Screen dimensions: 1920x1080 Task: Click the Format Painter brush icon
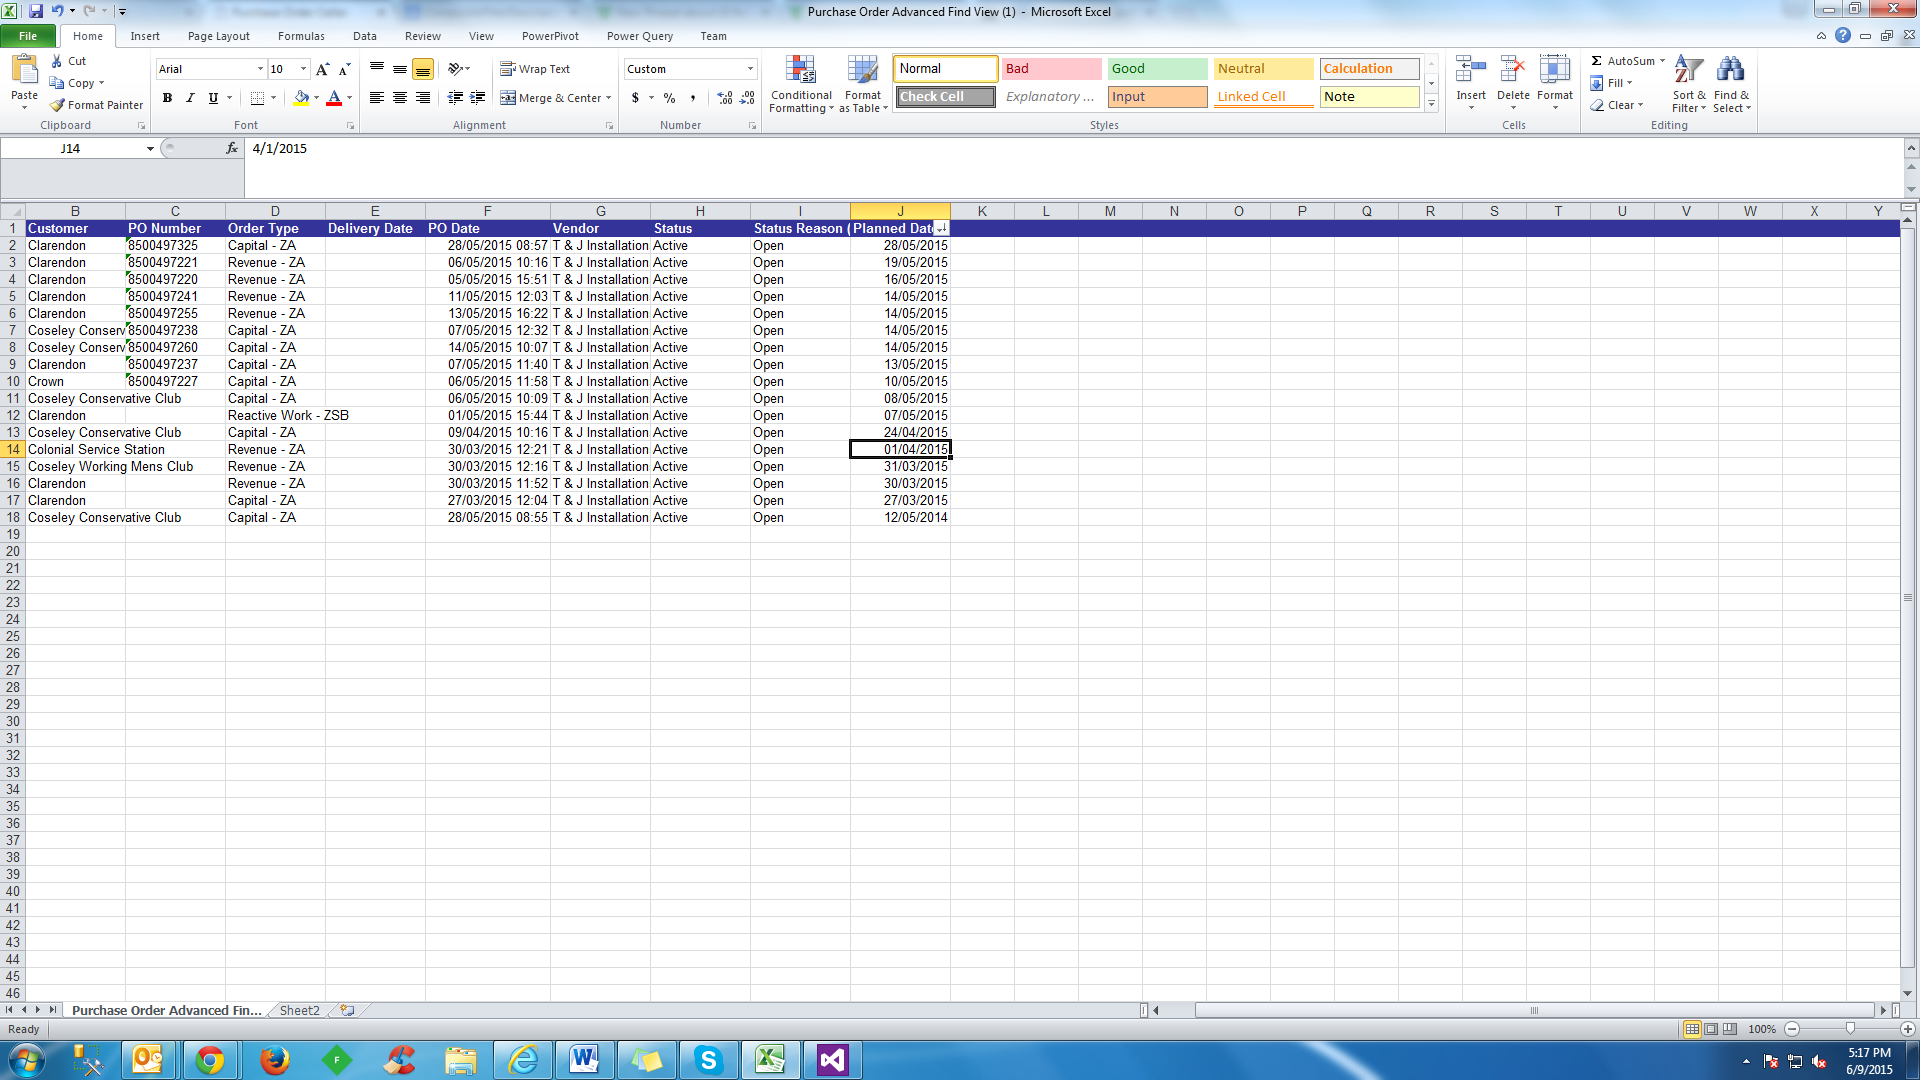click(58, 105)
